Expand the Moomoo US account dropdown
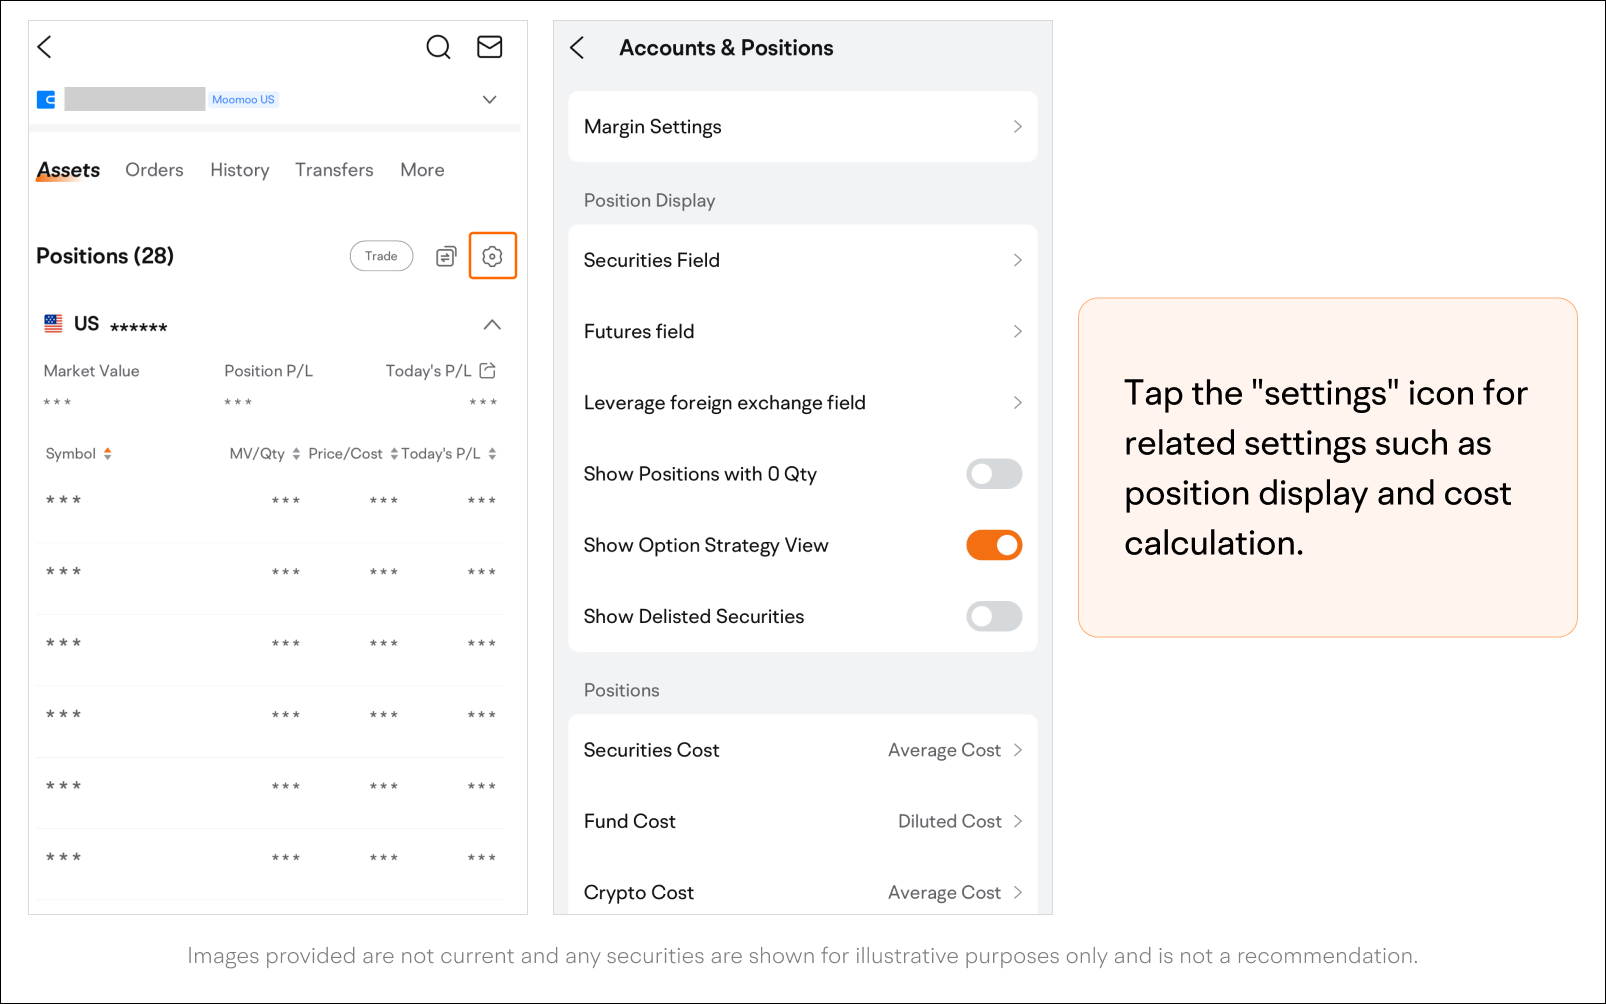This screenshot has width=1606, height=1004. click(489, 99)
